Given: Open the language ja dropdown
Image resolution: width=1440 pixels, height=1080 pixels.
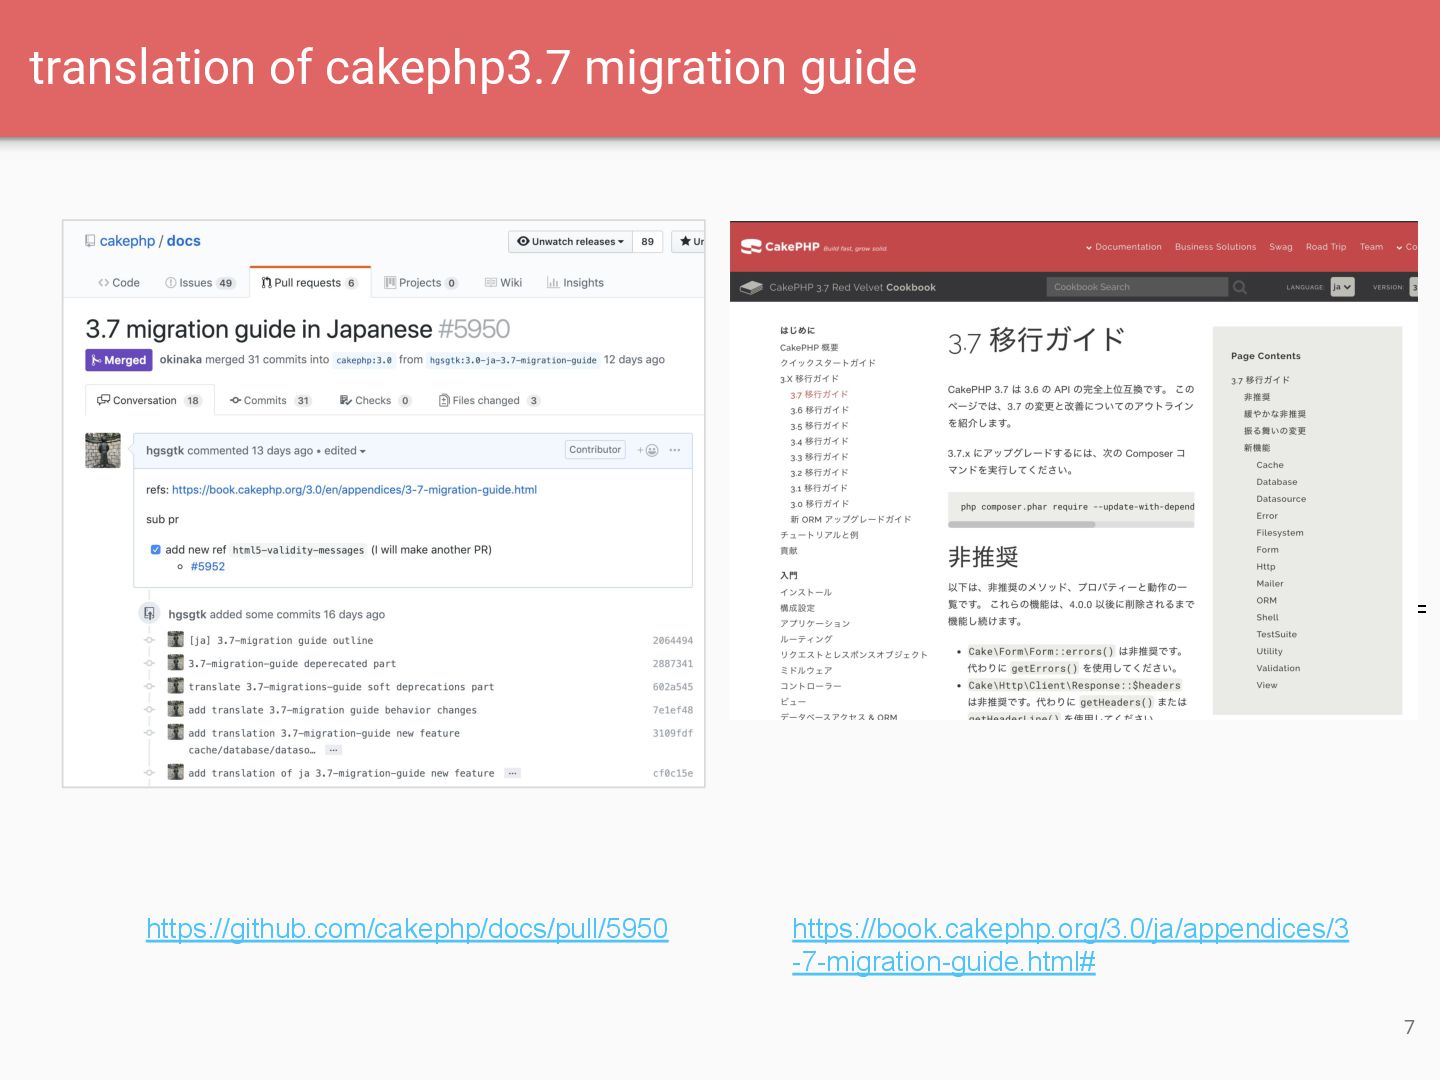Looking at the screenshot, I should [1342, 287].
